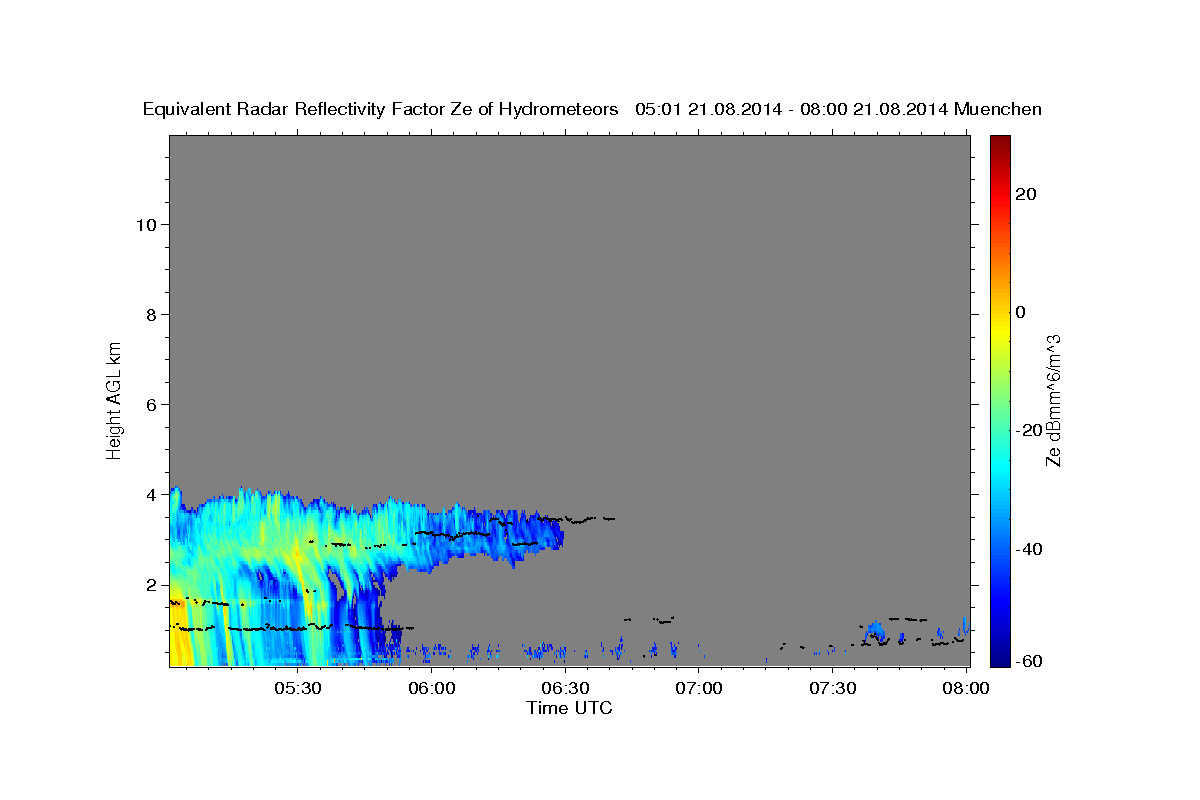1200x800 pixels.
Task: Click the plot title text
Action: (592, 109)
